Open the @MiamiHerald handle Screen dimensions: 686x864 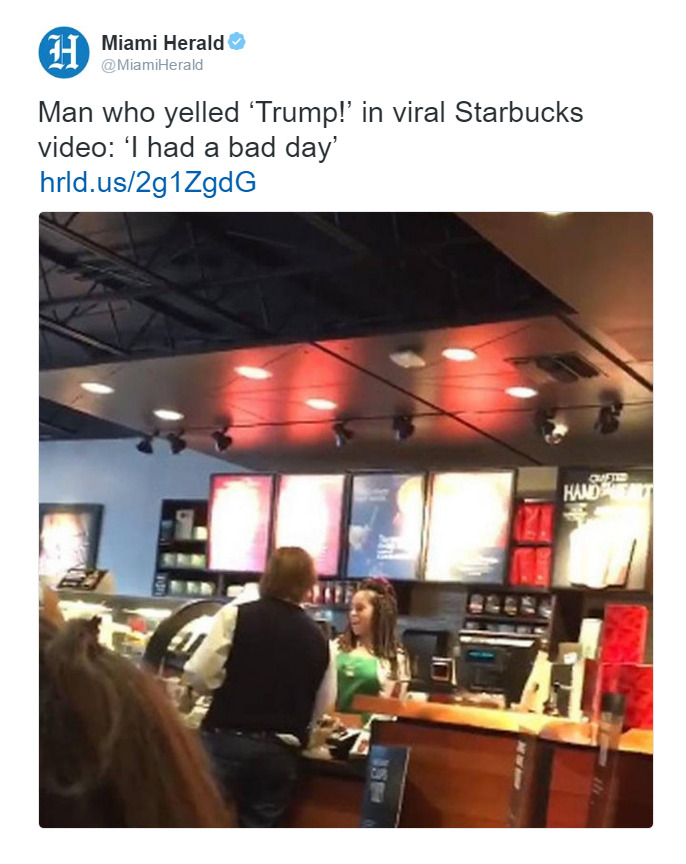click(152, 65)
